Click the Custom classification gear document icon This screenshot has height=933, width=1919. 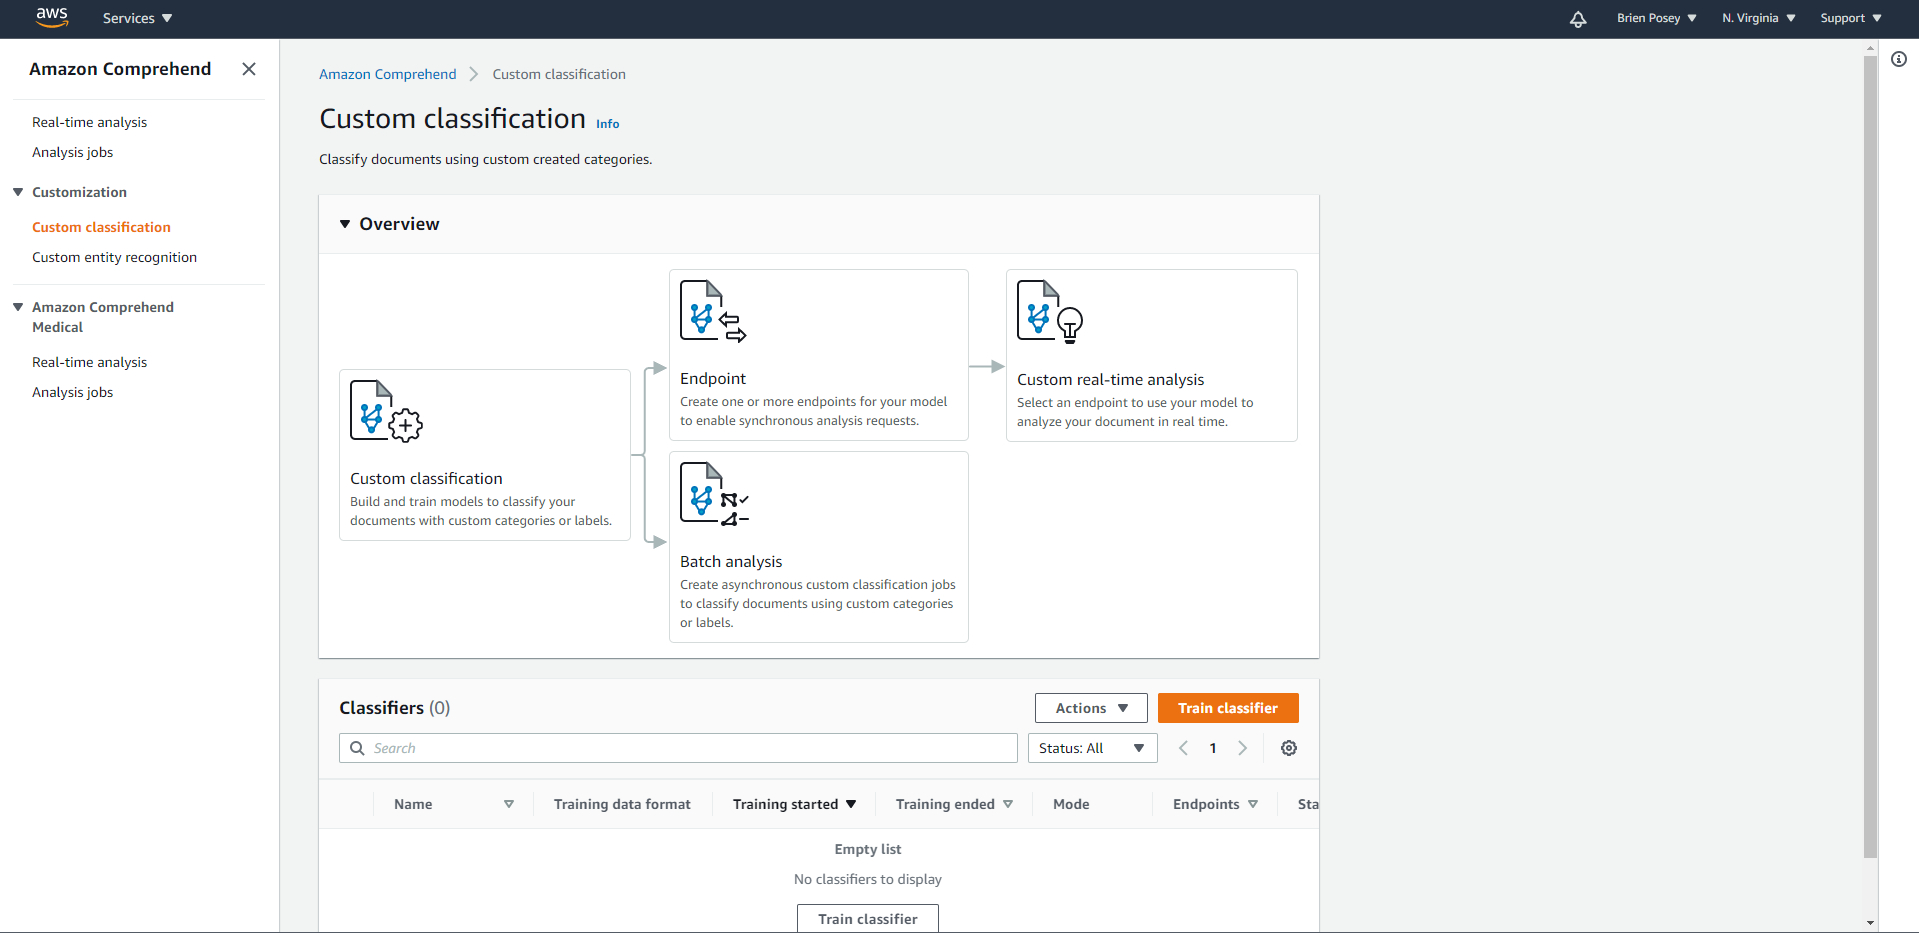(x=386, y=411)
